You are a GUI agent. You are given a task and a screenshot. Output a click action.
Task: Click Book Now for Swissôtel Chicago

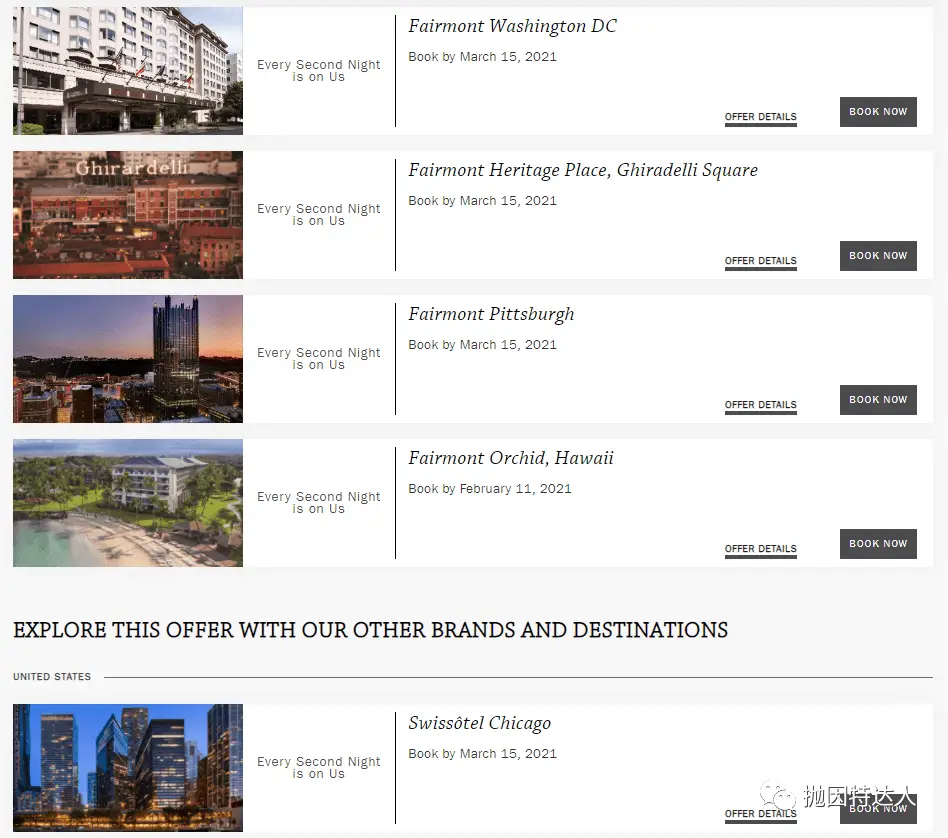pos(878,808)
